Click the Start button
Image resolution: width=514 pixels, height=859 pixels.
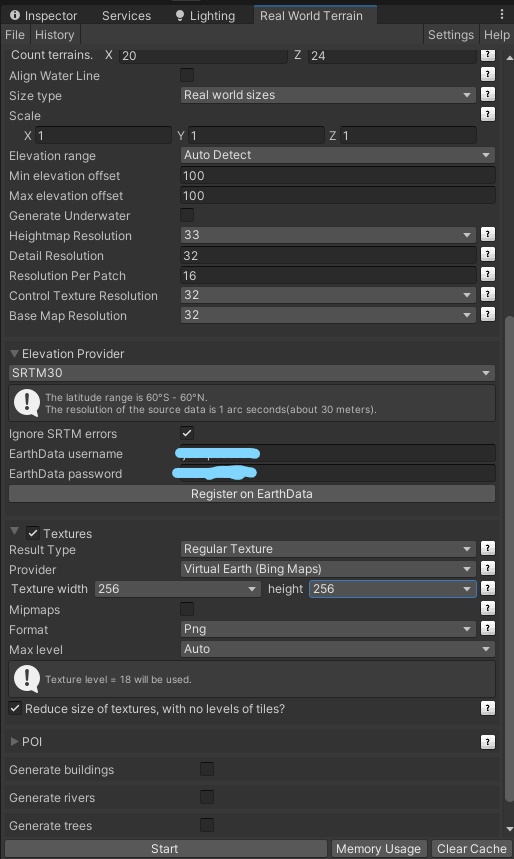pos(165,849)
